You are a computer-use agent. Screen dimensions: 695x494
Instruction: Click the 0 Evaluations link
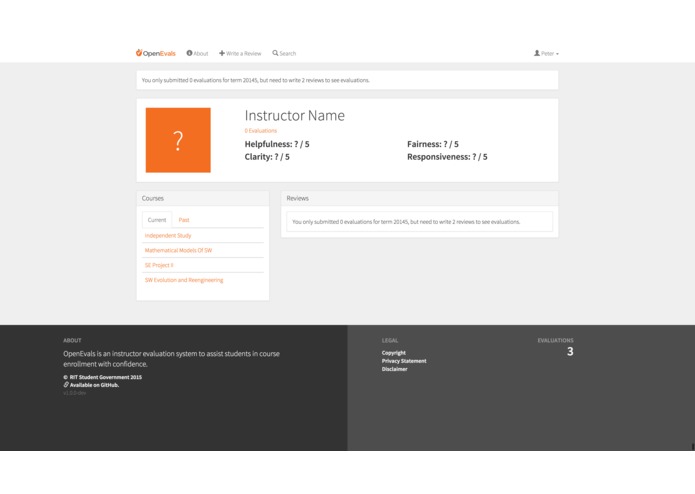pos(261,131)
